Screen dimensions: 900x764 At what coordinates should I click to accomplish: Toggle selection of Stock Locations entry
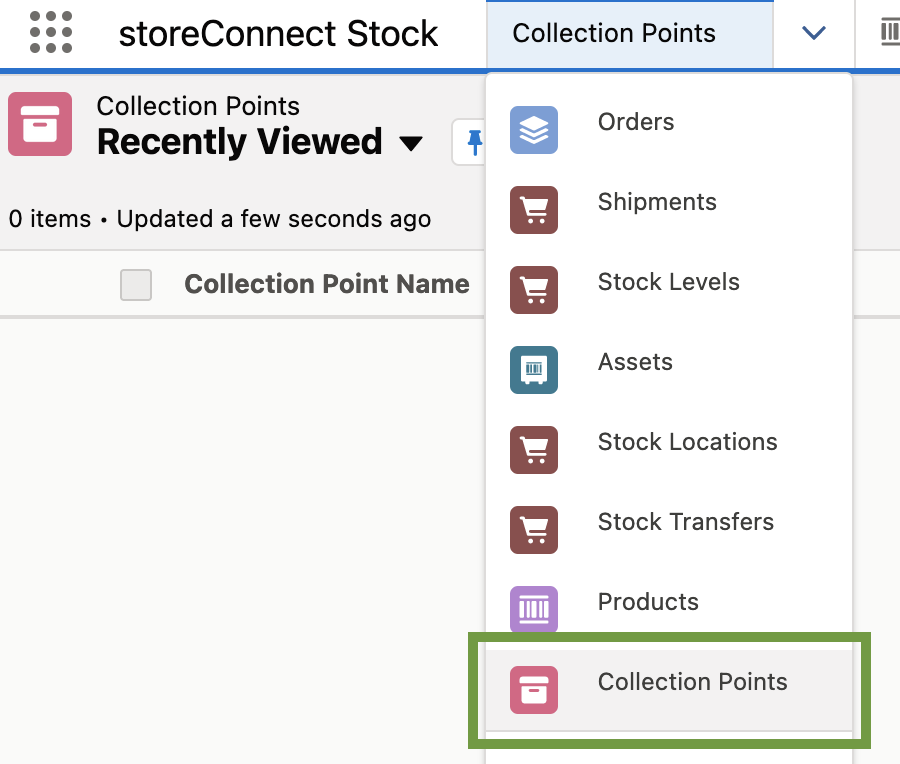point(687,441)
